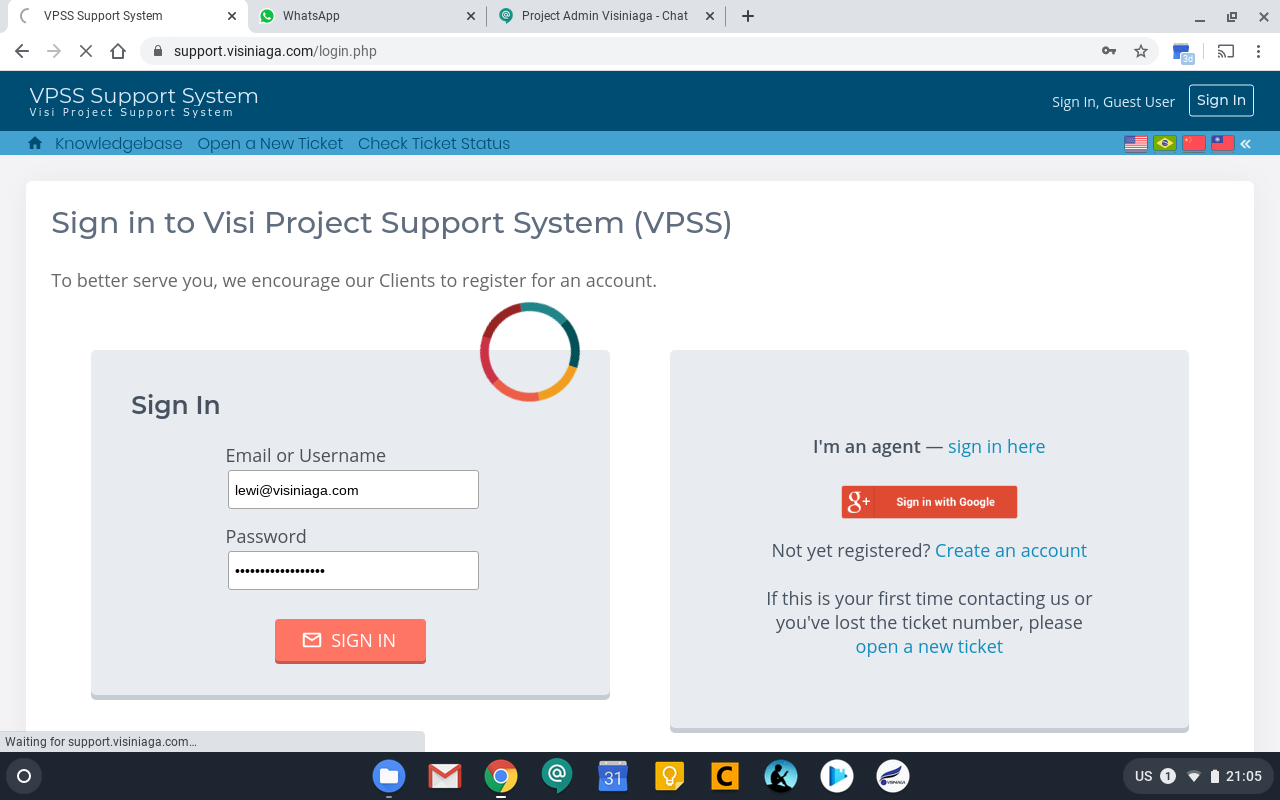The height and width of the screenshot is (800, 1280).
Task: Switch language using the Brazil flag
Action: [x=1165, y=143]
